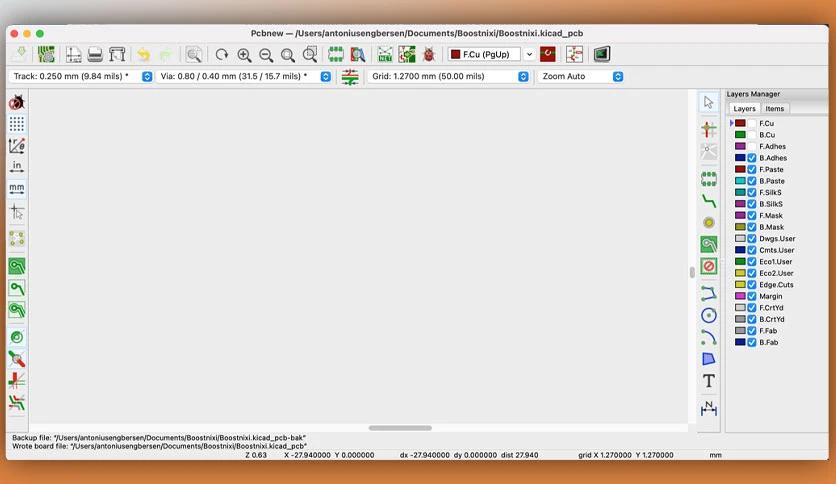Open the page settings icon
This screenshot has height=484, width=836.
(73, 54)
